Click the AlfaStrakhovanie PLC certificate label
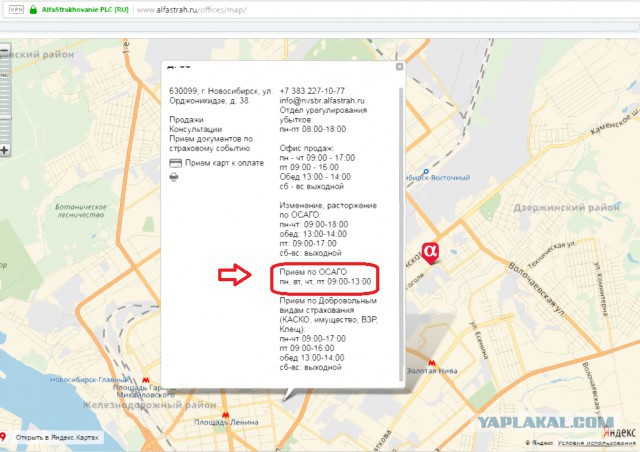Screen dimensions: 640x452 (x=85, y=9)
